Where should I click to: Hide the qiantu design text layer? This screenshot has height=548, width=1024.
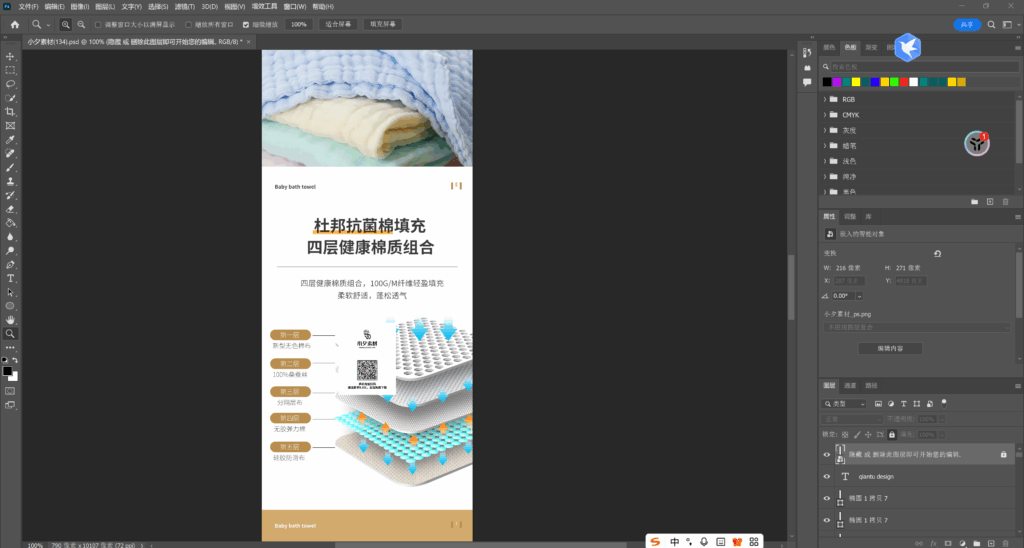(x=826, y=476)
